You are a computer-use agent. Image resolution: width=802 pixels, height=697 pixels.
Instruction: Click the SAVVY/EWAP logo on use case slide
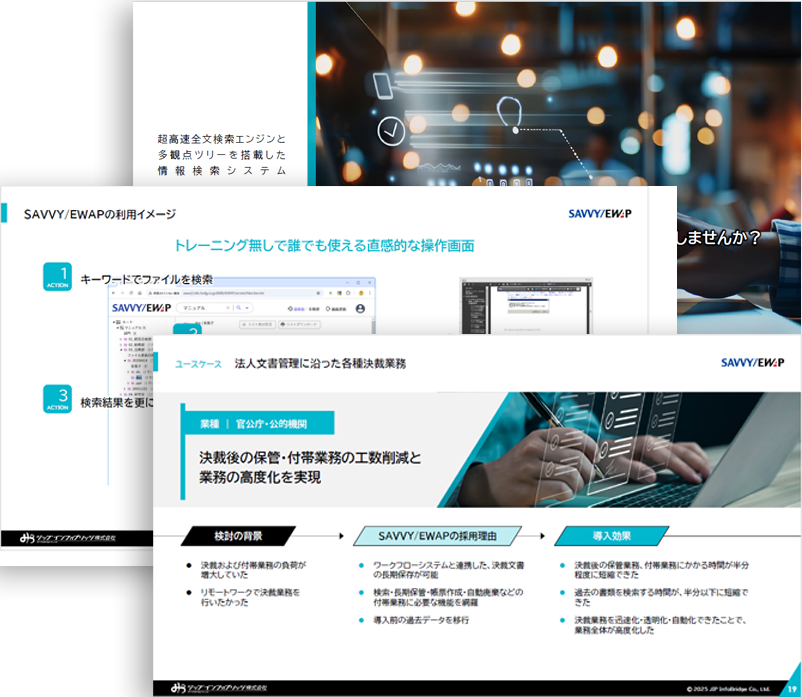click(753, 362)
